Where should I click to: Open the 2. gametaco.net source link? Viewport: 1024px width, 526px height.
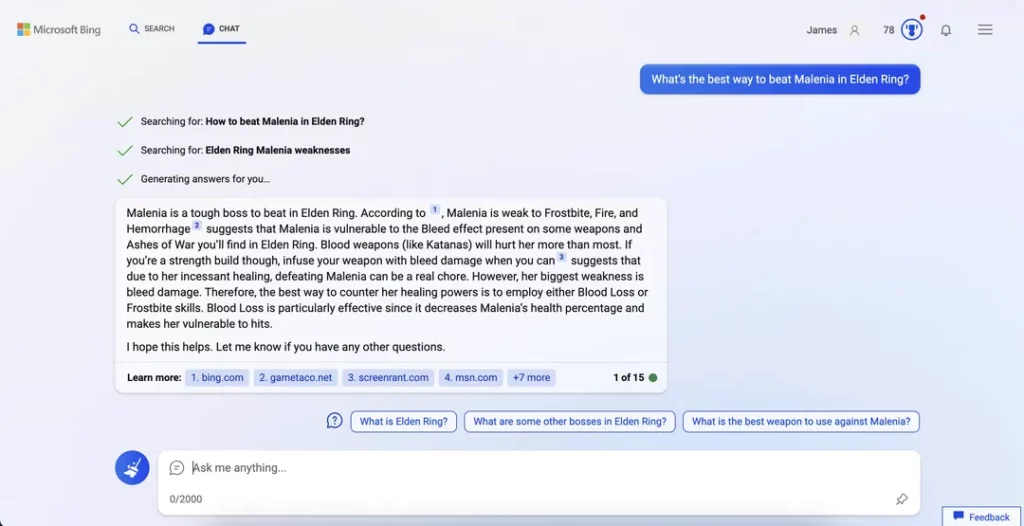pyautogui.click(x=295, y=378)
